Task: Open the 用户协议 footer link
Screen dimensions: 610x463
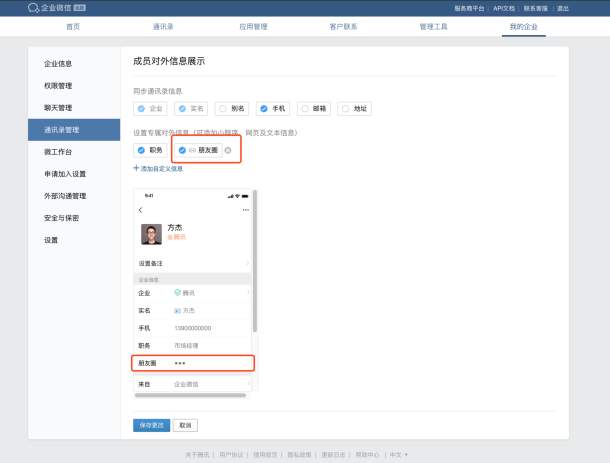Action: pyautogui.click(x=231, y=454)
